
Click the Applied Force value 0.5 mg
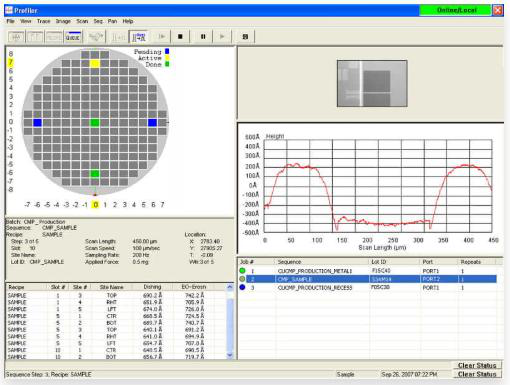click(140, 262)
